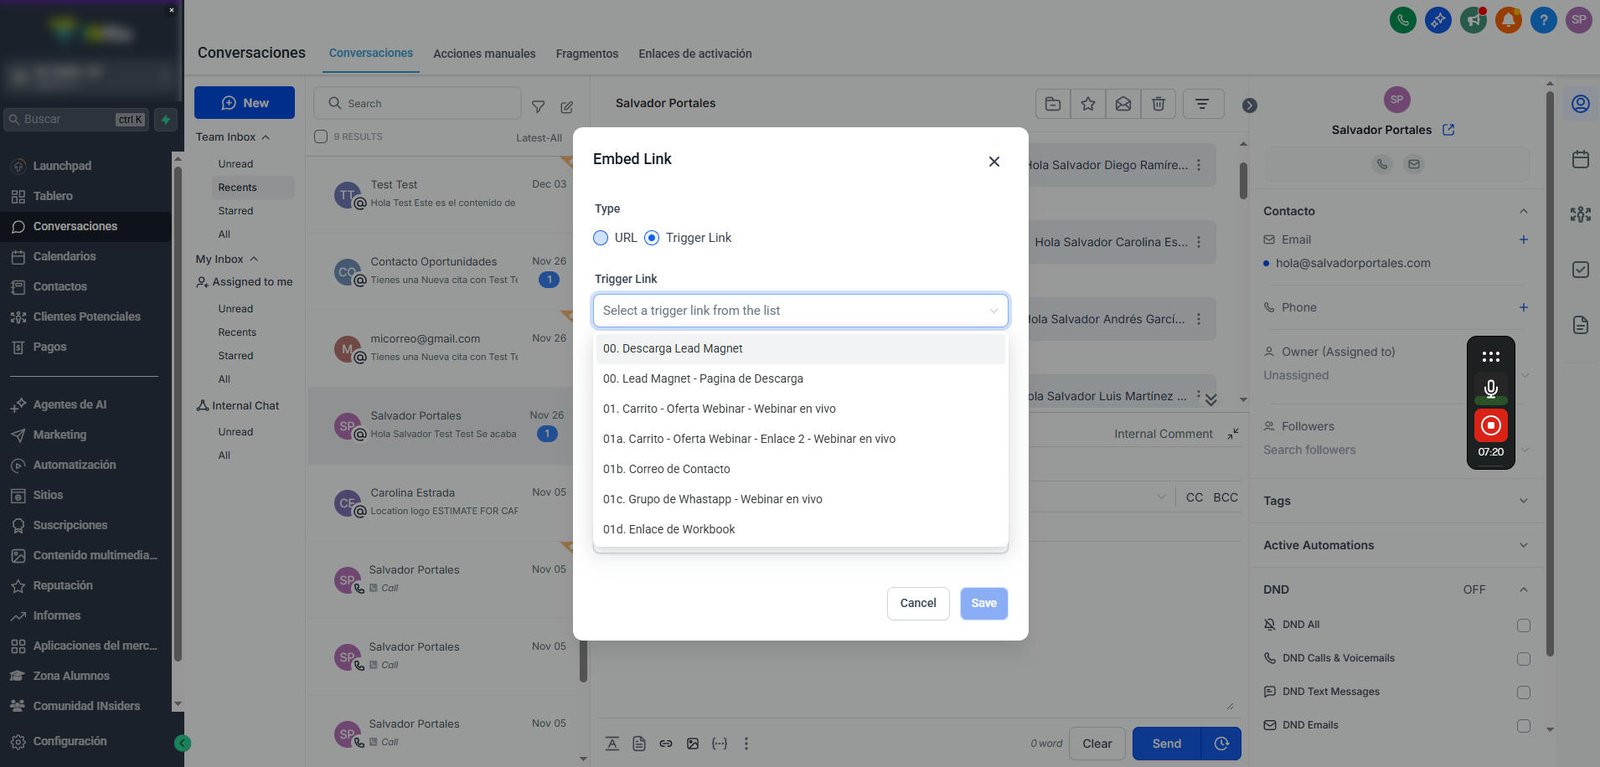
Task: Check the DND All checkbox
Action: [x=1524, y=625]
